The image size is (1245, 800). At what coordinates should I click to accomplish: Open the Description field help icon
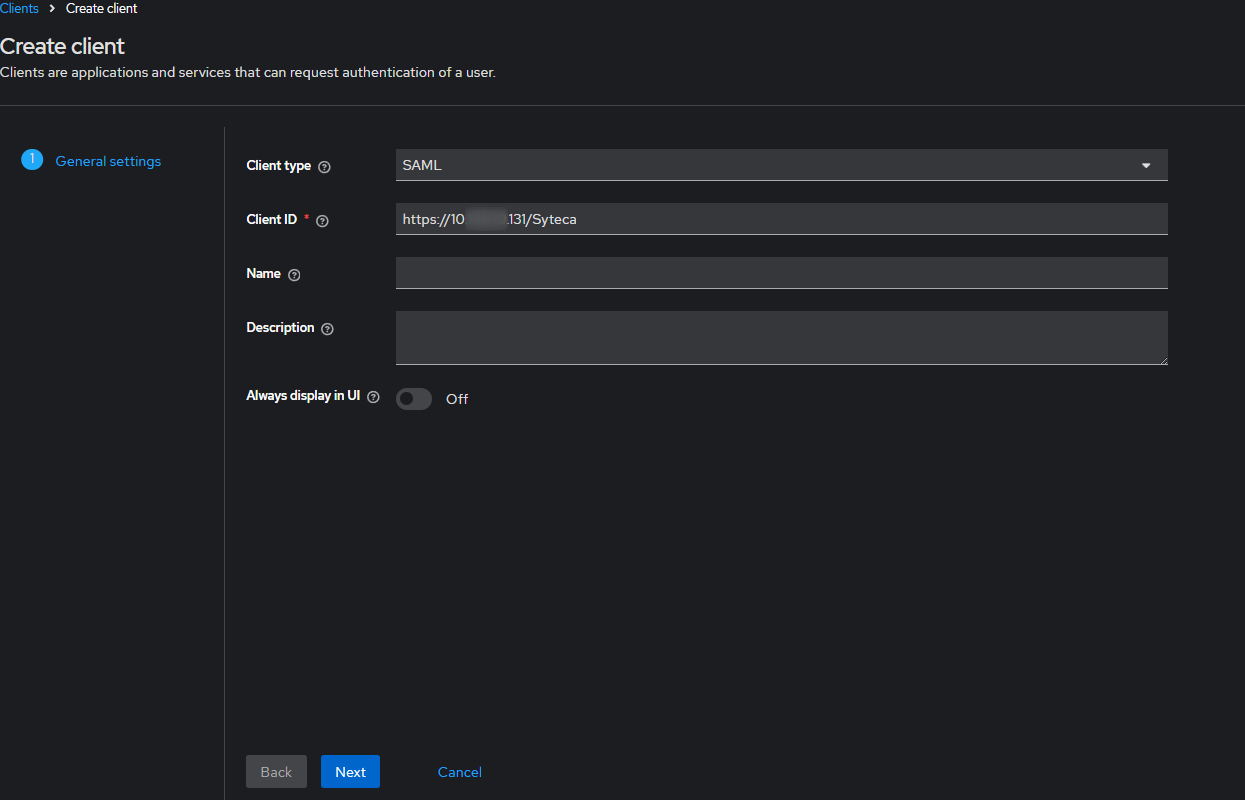[327, 329]
